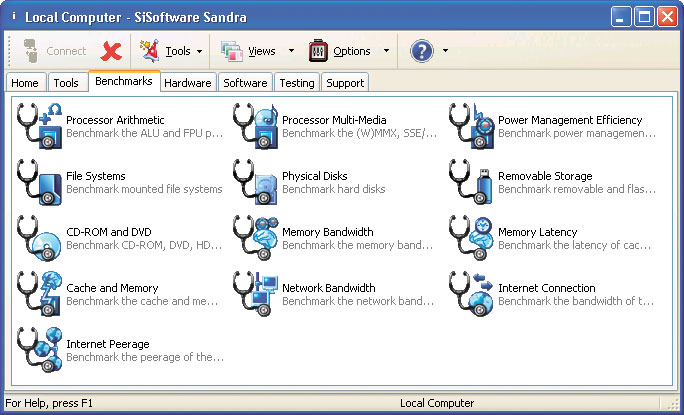This screenshot has height=415, width=684.
Task: Launch the File Systems benchmark icon
Action: tap(39, 182)
